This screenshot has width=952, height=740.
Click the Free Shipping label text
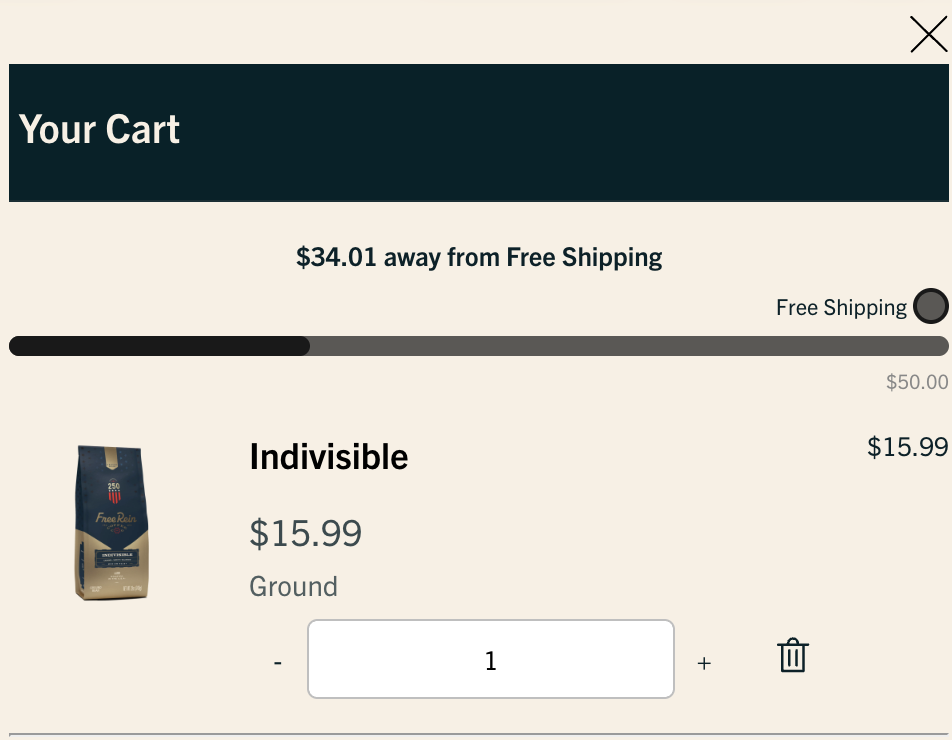pos(841,308)
